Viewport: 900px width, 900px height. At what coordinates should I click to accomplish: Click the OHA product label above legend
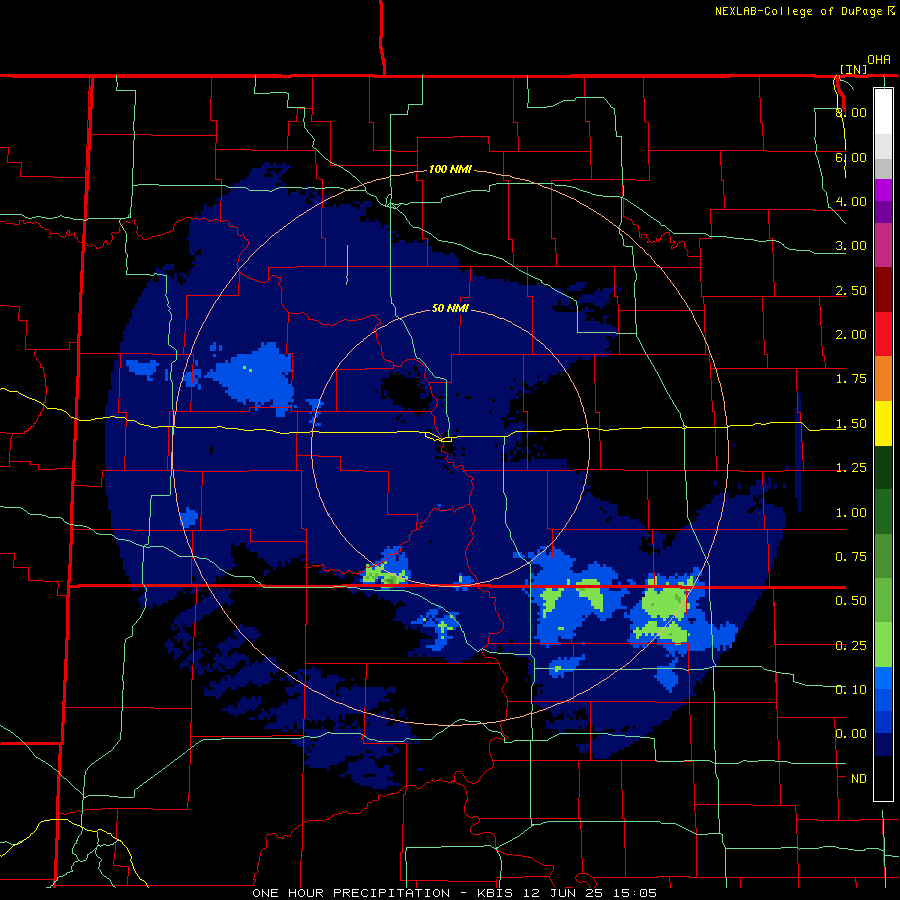point(879,60)
